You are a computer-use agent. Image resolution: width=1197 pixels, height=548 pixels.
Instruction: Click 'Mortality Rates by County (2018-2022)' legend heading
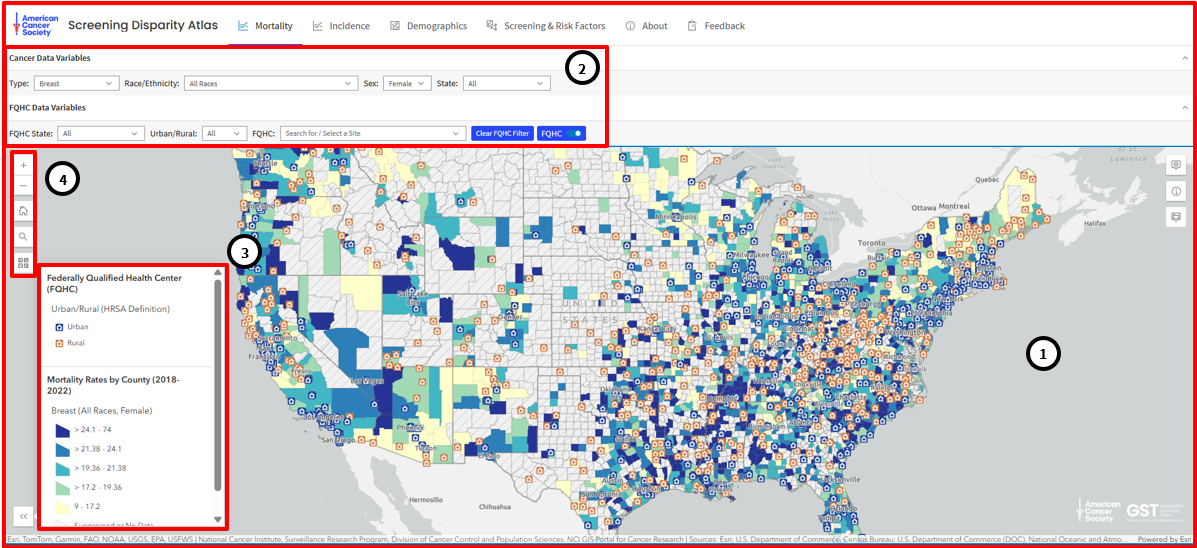[115, 385]
